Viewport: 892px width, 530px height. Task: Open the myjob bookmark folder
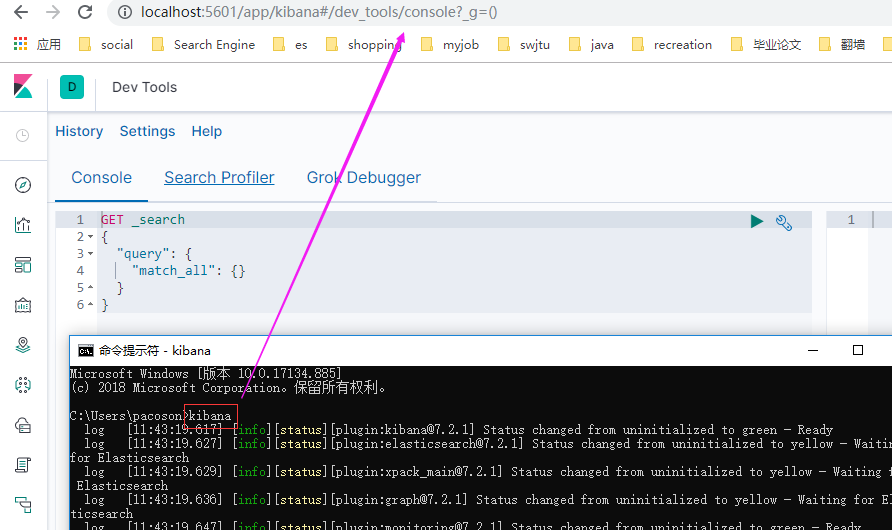click(449, 44)
